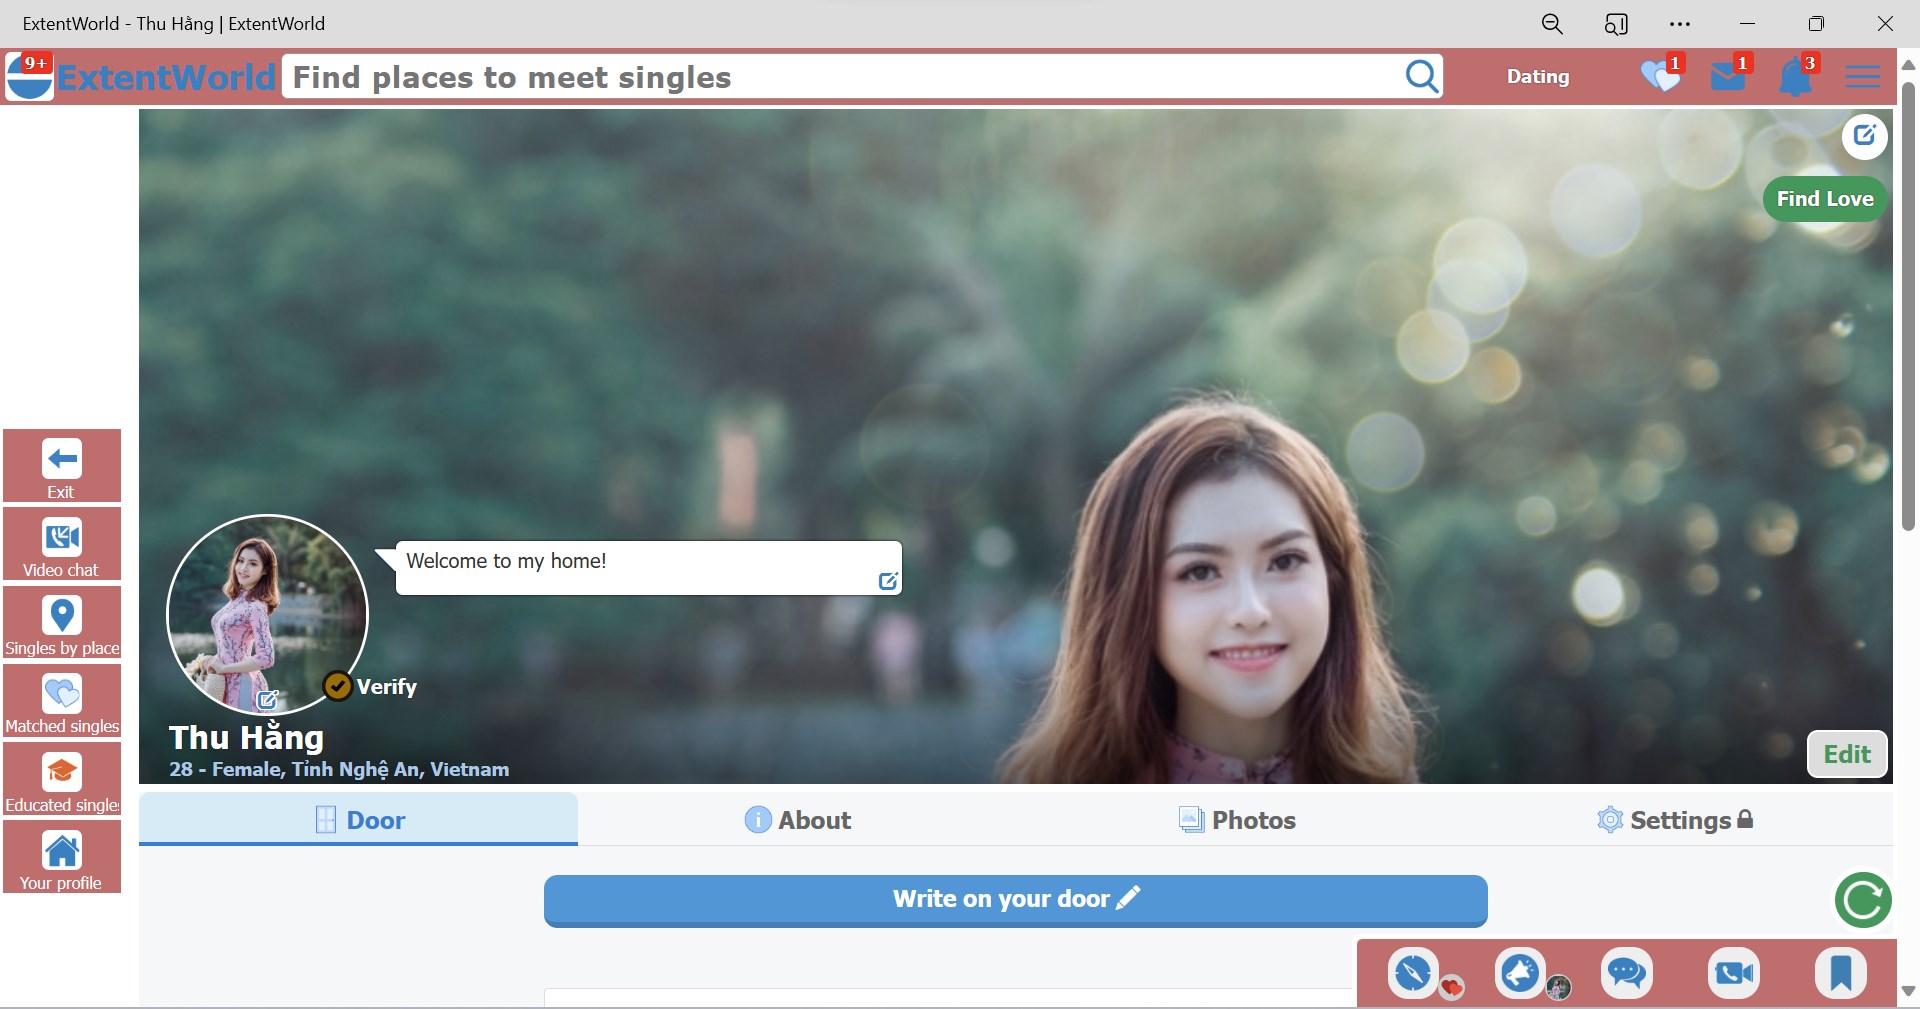Screen dimensions: 1920x1009
Task: Switch to the Photos tab
Action: tap(1238, 820)
